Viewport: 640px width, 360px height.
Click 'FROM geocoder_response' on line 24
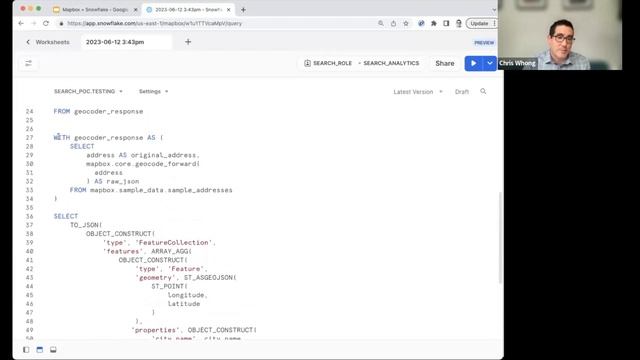click(98, 111)
